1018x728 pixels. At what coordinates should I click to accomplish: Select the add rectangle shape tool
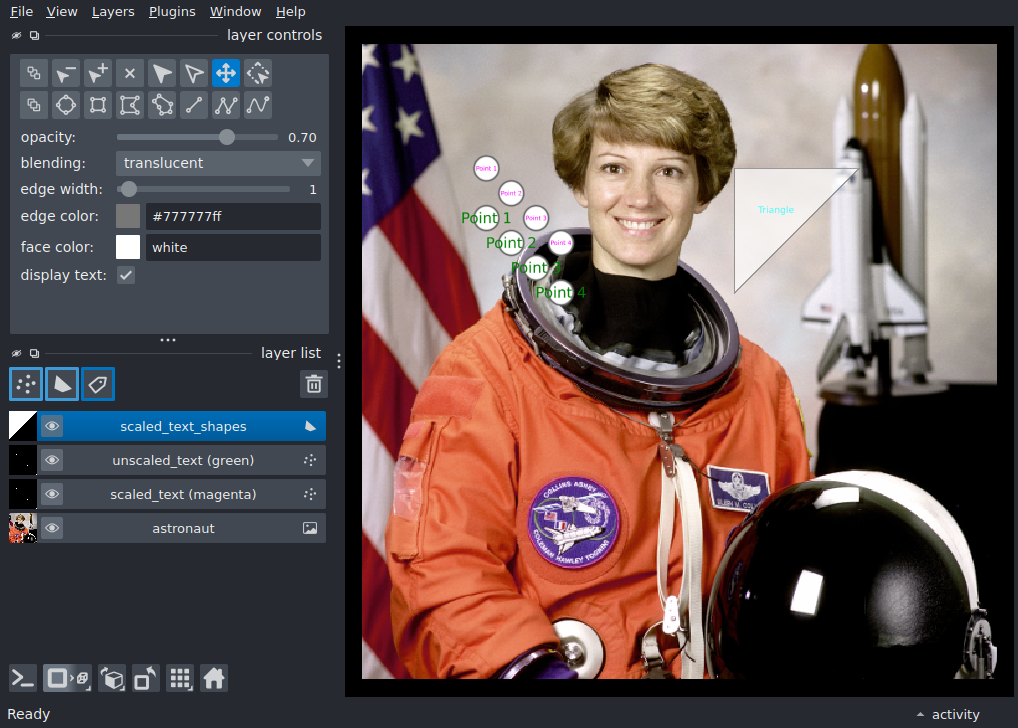coord(98,105)
